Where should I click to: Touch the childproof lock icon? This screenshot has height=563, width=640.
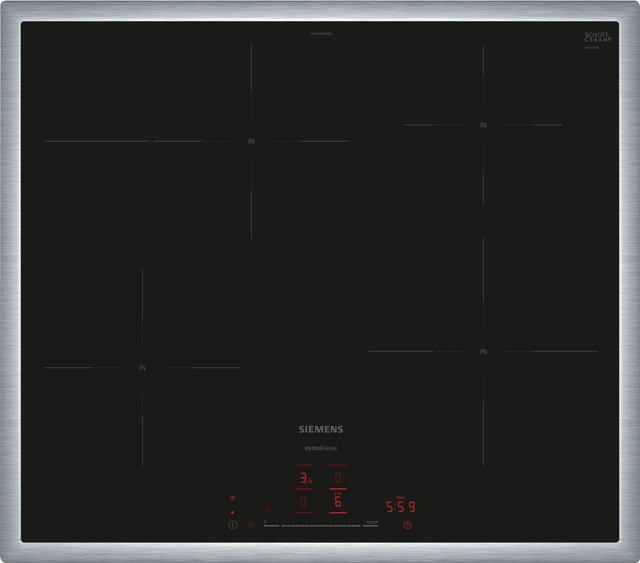coord(251,525)
